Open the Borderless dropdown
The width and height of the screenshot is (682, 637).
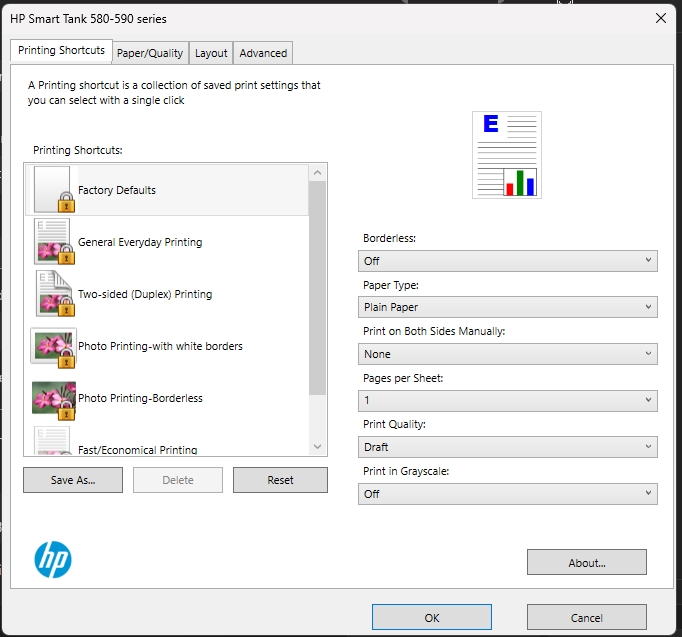(508, 261)
